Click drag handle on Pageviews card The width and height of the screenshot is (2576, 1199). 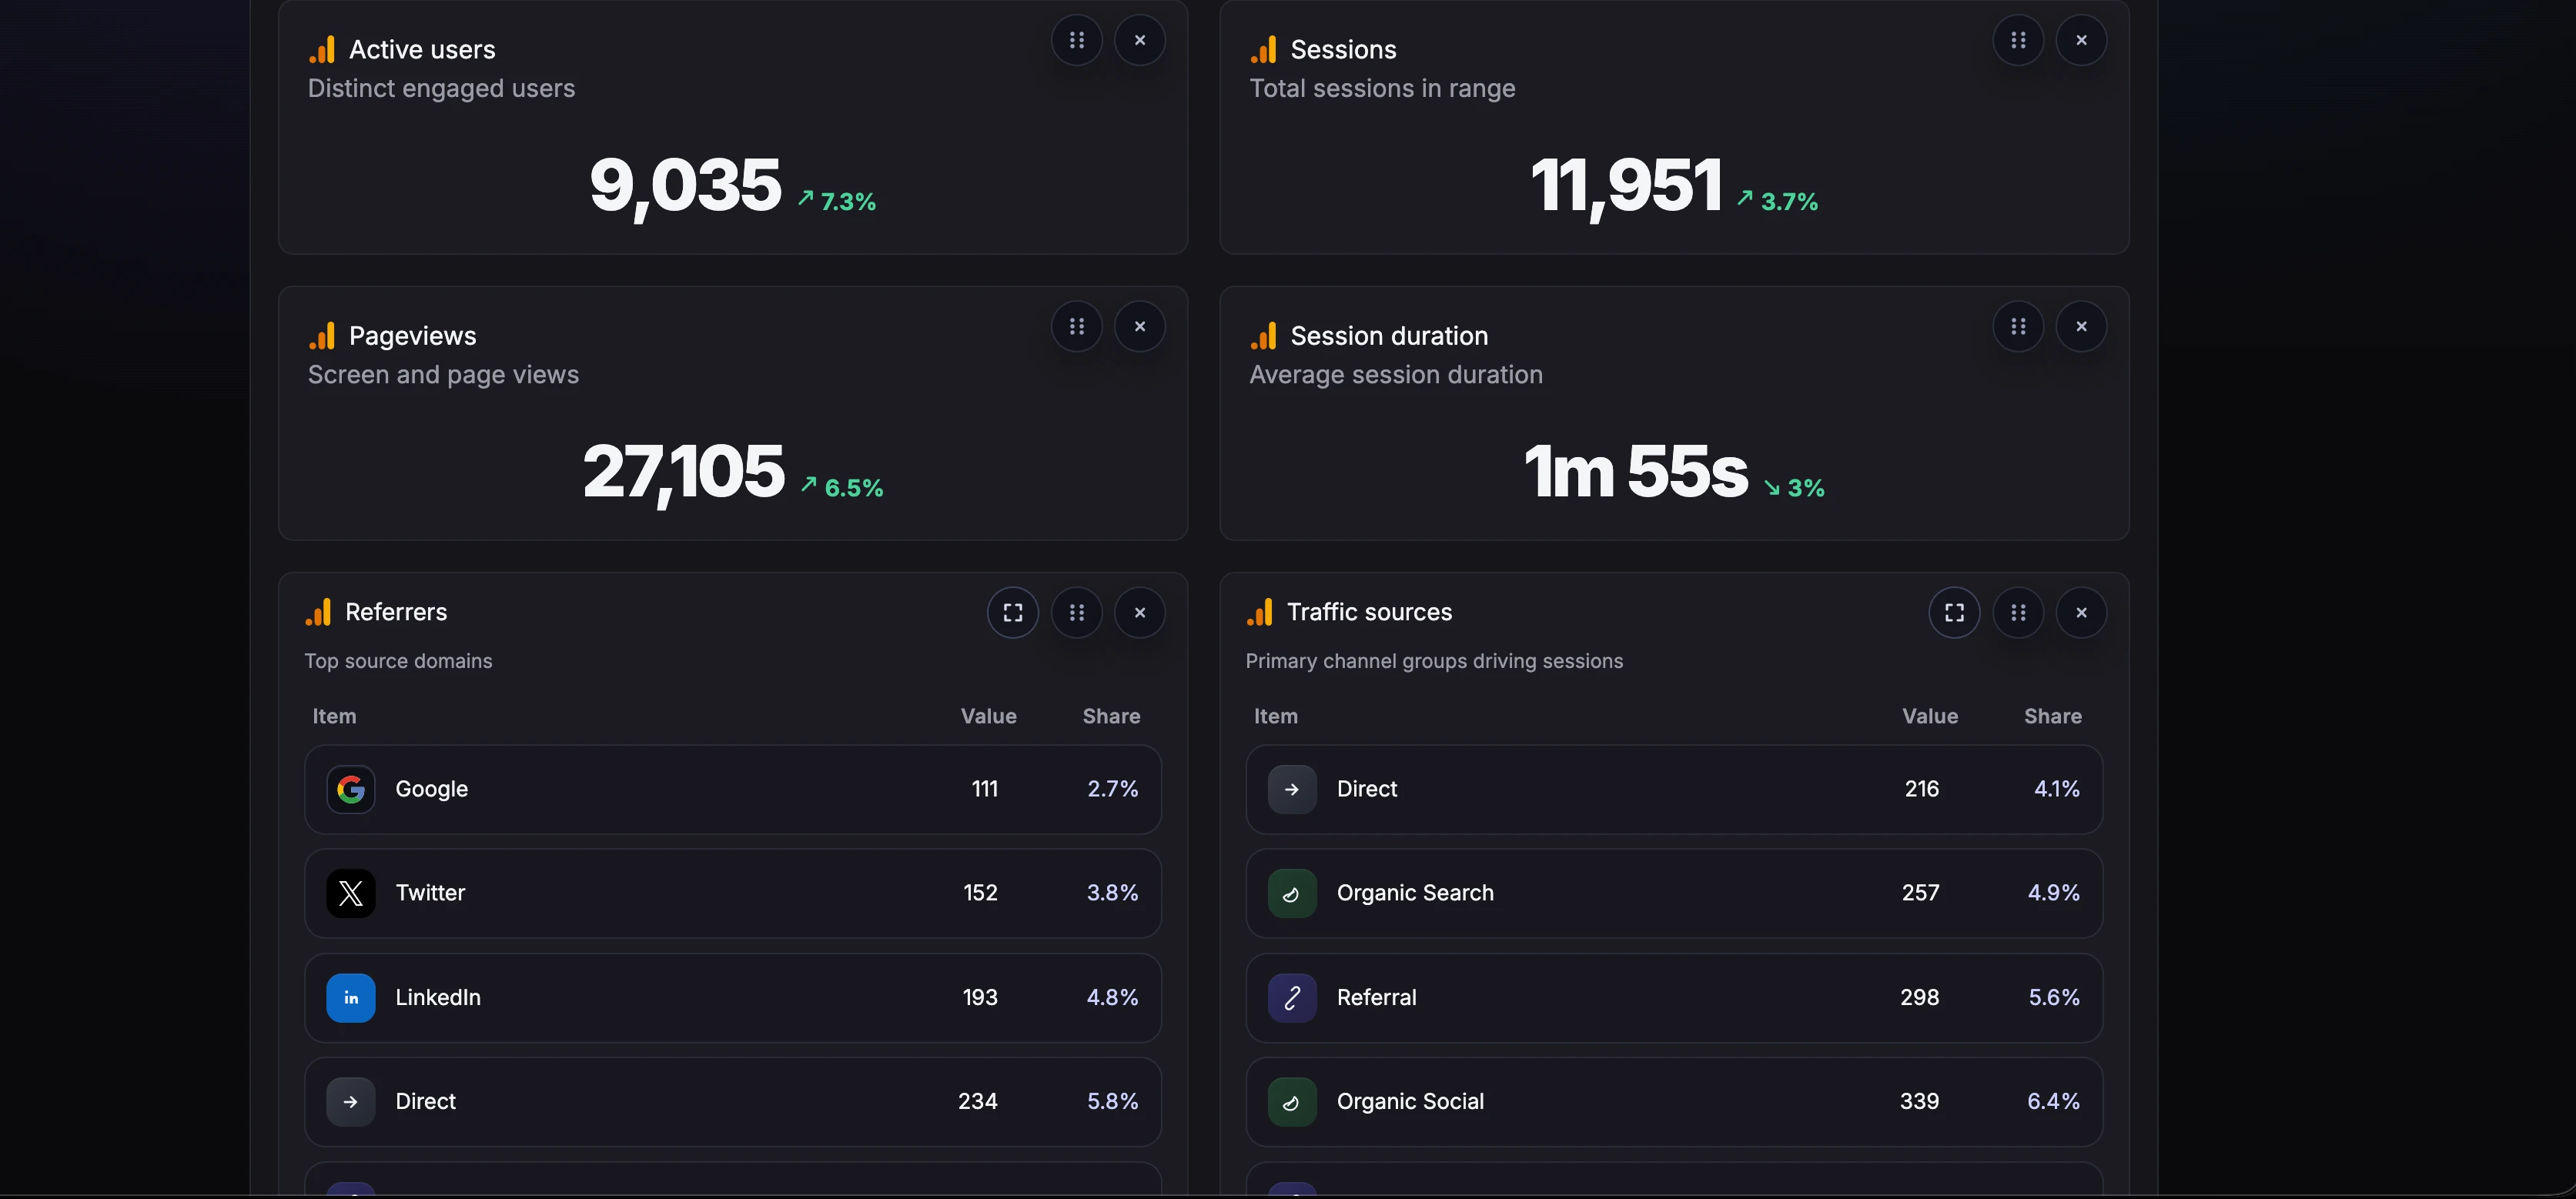tap(1076, 326)
